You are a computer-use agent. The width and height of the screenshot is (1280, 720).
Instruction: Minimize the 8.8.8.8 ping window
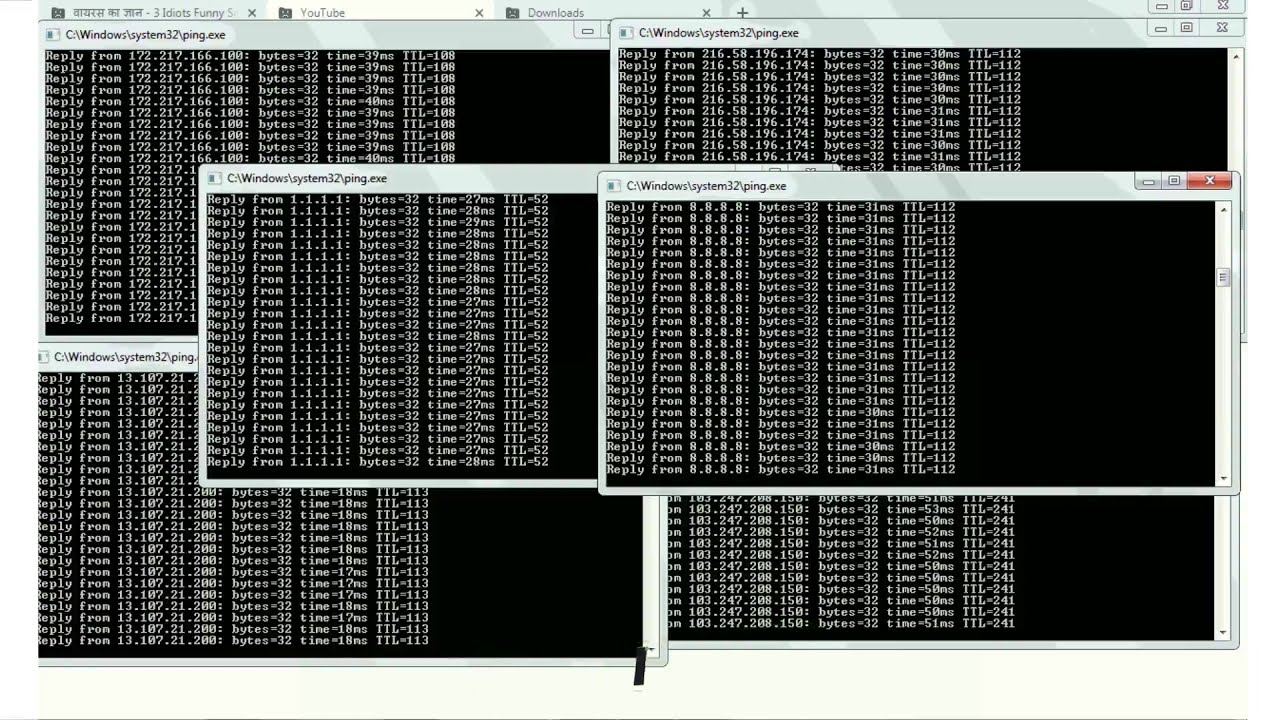click(1149, 181)
